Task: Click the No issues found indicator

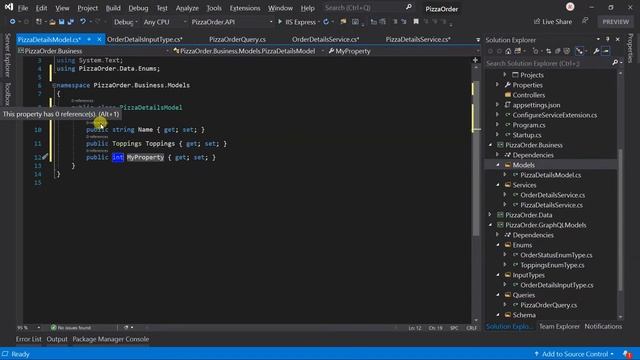Action: pos(71,327)
